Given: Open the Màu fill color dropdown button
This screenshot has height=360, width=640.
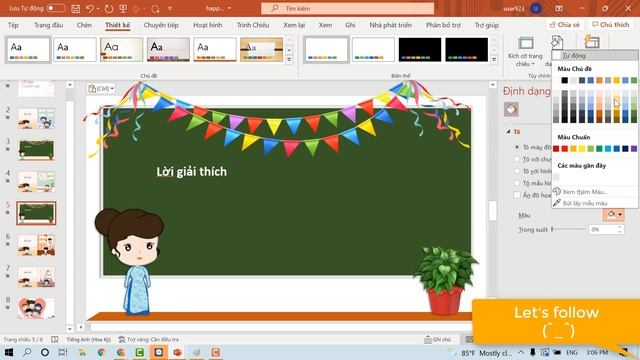Looking at the screenshot, I should point(613,215).
